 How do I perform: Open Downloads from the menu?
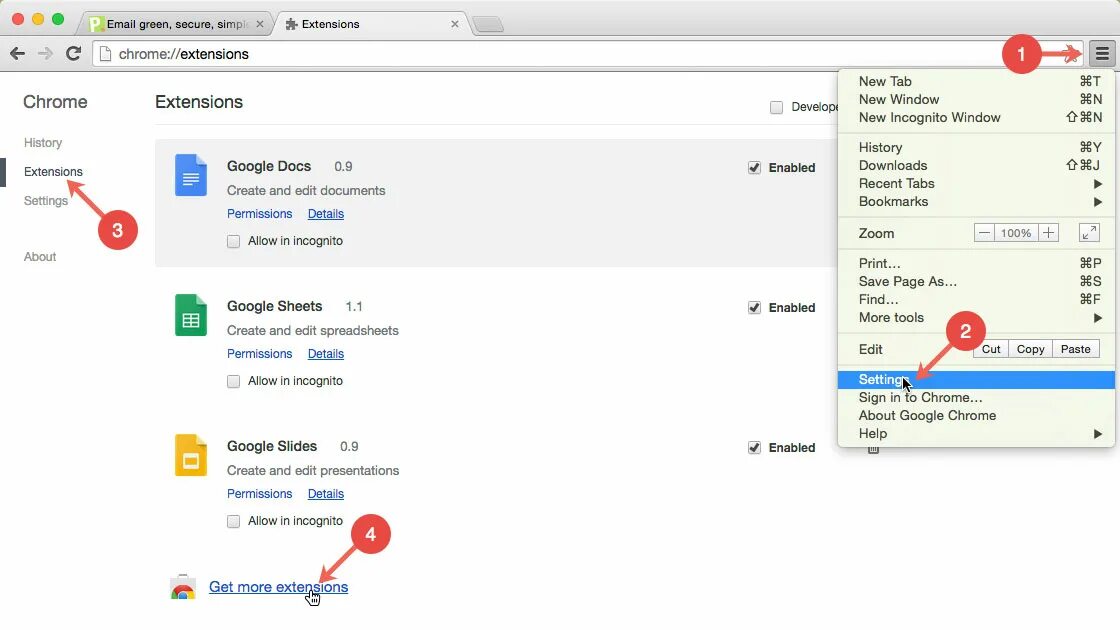coord(976,165)
